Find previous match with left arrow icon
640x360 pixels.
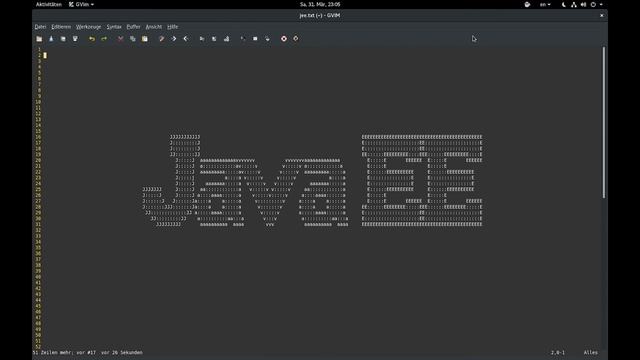pos(186,39)
